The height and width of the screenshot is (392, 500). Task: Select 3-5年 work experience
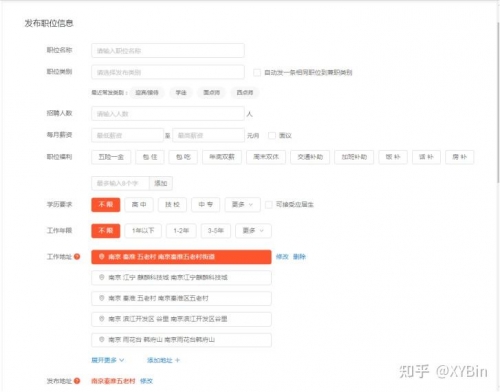216,230
